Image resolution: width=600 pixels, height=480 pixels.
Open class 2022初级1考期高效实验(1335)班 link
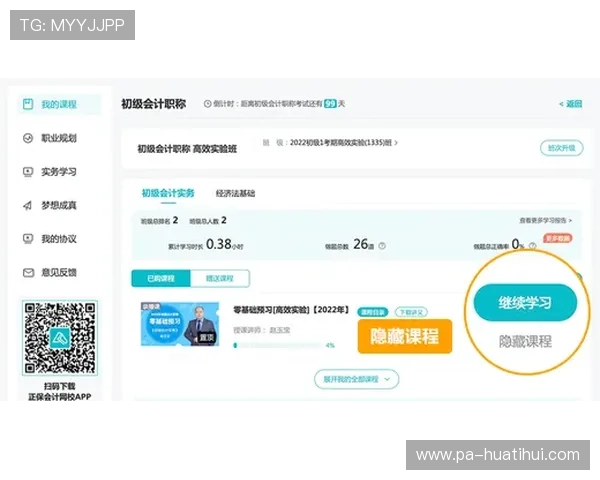(344, 142)
